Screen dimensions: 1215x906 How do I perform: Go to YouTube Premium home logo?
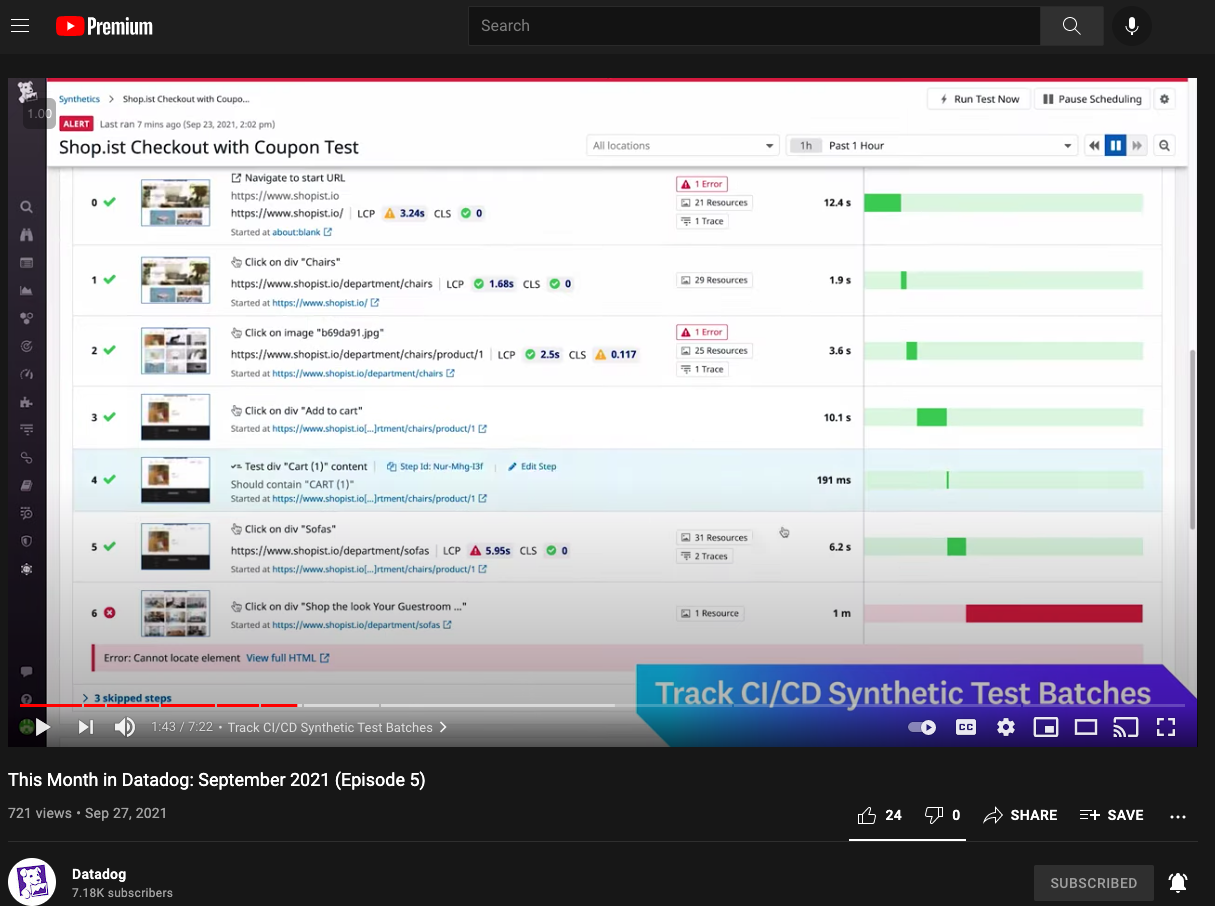pyautogui.click(x=104, y=26)
